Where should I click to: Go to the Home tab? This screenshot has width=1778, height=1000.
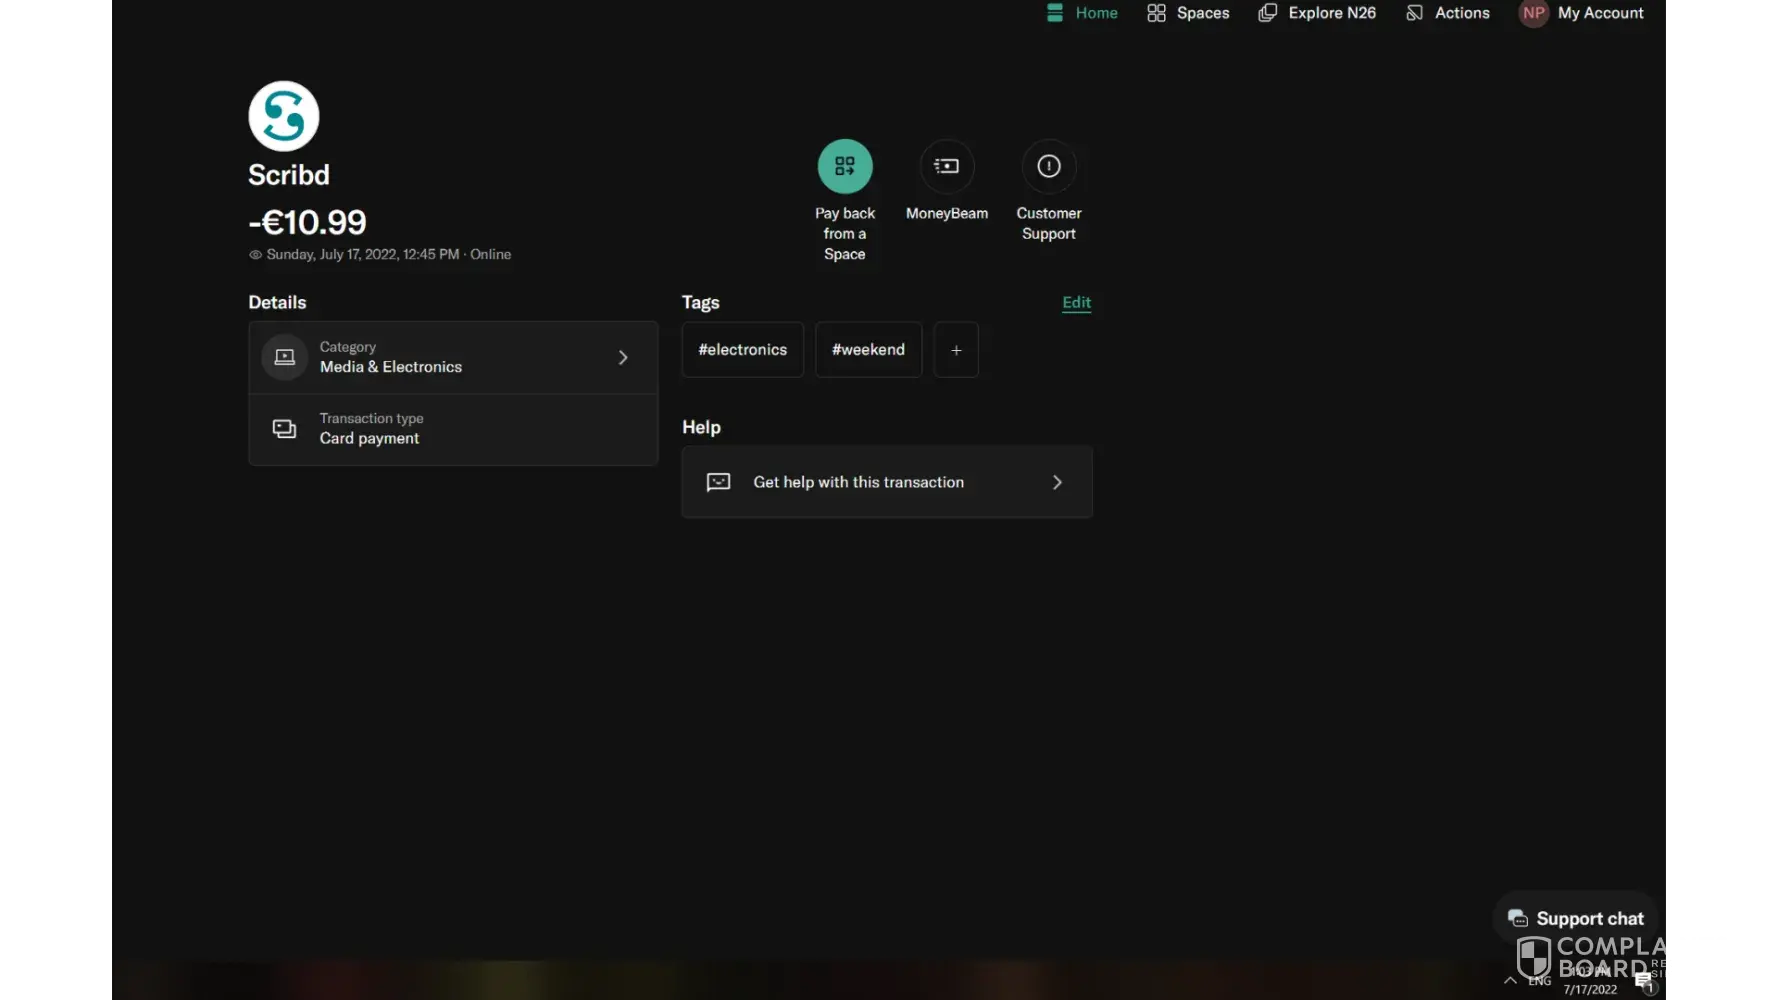pyautogui.click(x=1082, y=13)
